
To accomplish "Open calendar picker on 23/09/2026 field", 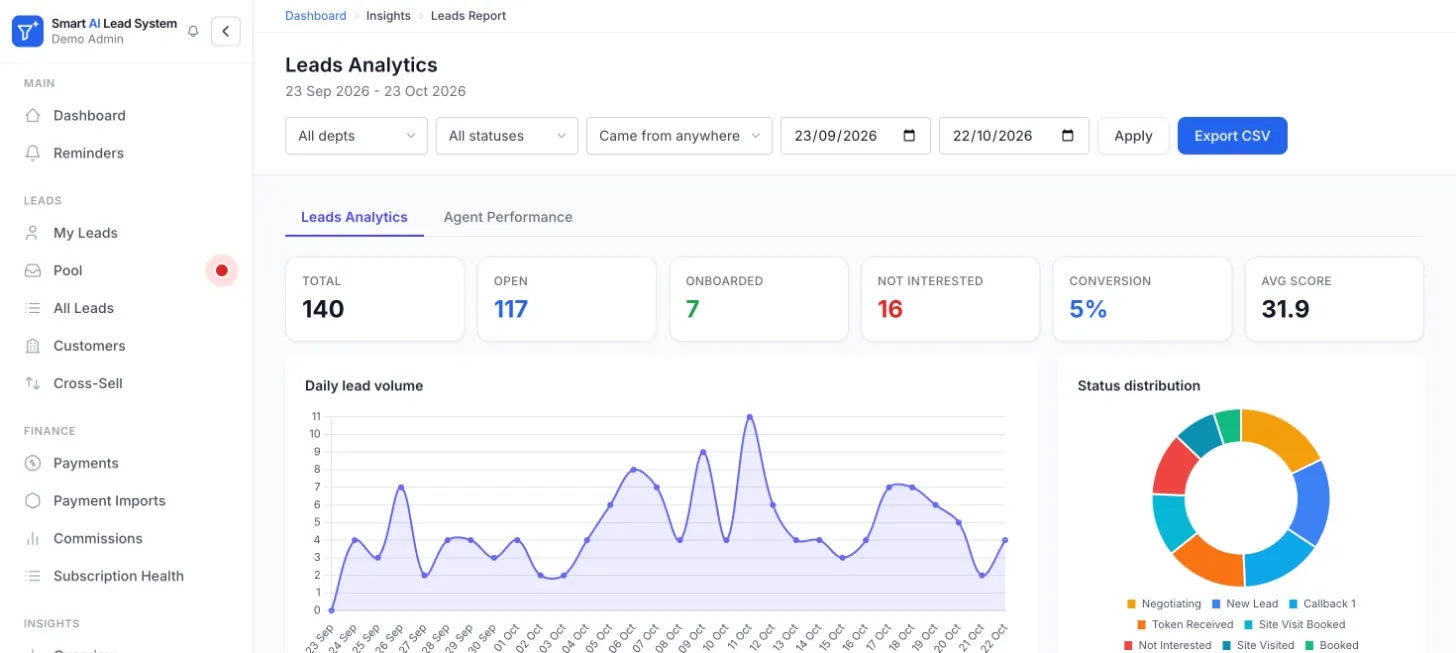I will coord(909,136).
